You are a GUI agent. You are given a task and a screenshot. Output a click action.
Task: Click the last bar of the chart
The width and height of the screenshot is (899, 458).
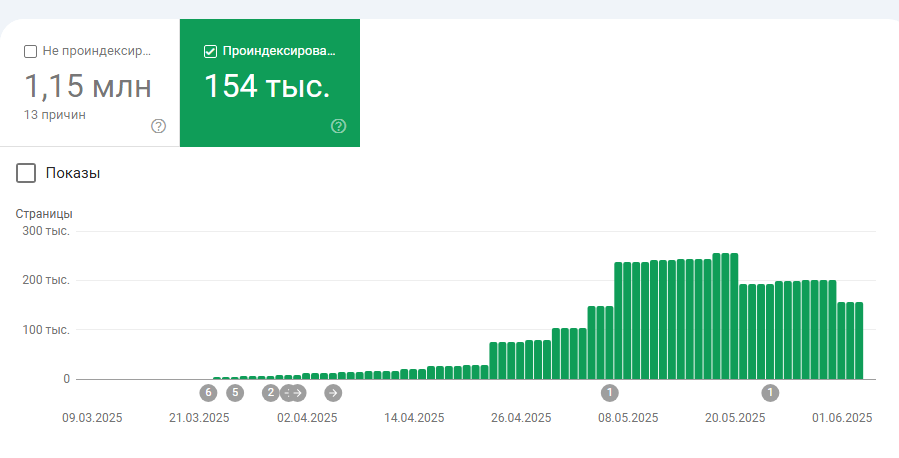click(x=859, y=340)
